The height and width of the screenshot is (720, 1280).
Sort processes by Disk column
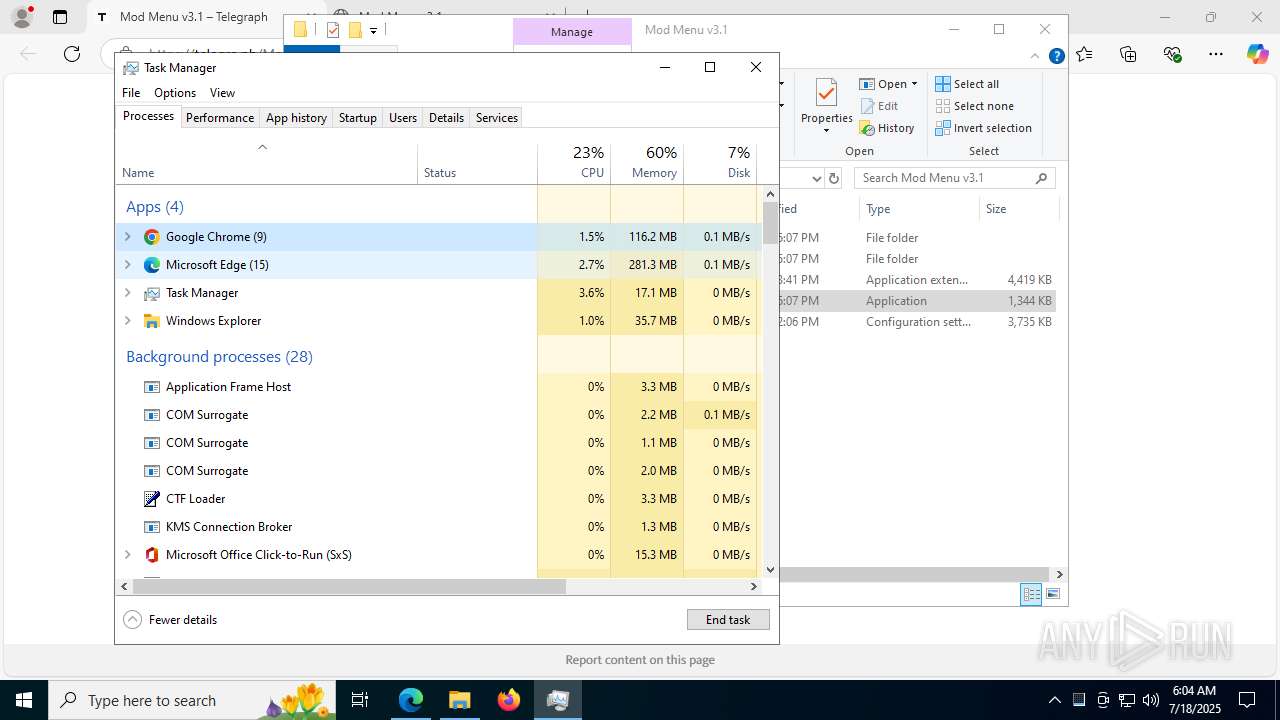pyautogui.click(x=720, y=163)
